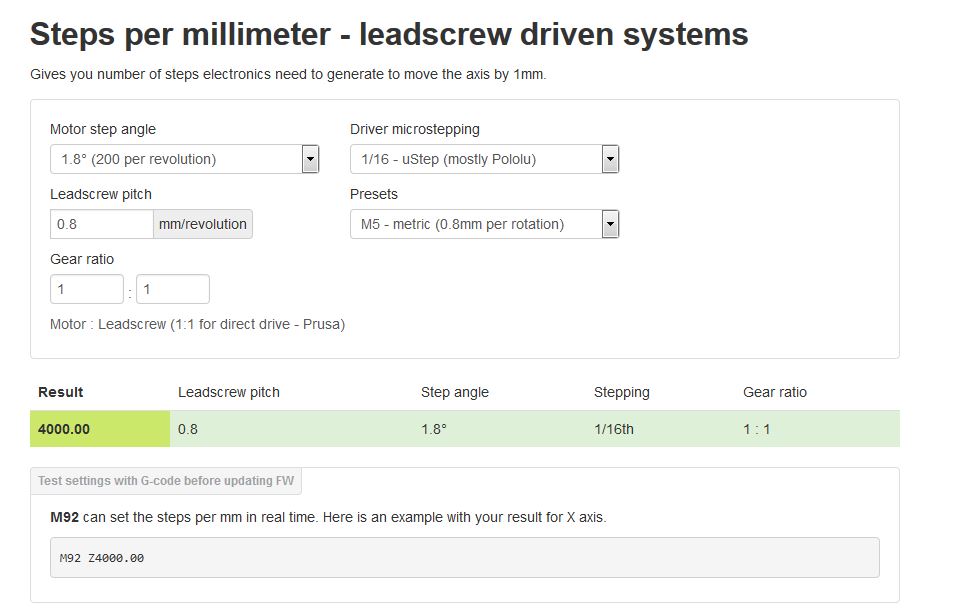Click the Leadscrew pitch table header
The width and height of the screenshot is (972, 612).
coord(229,392)
